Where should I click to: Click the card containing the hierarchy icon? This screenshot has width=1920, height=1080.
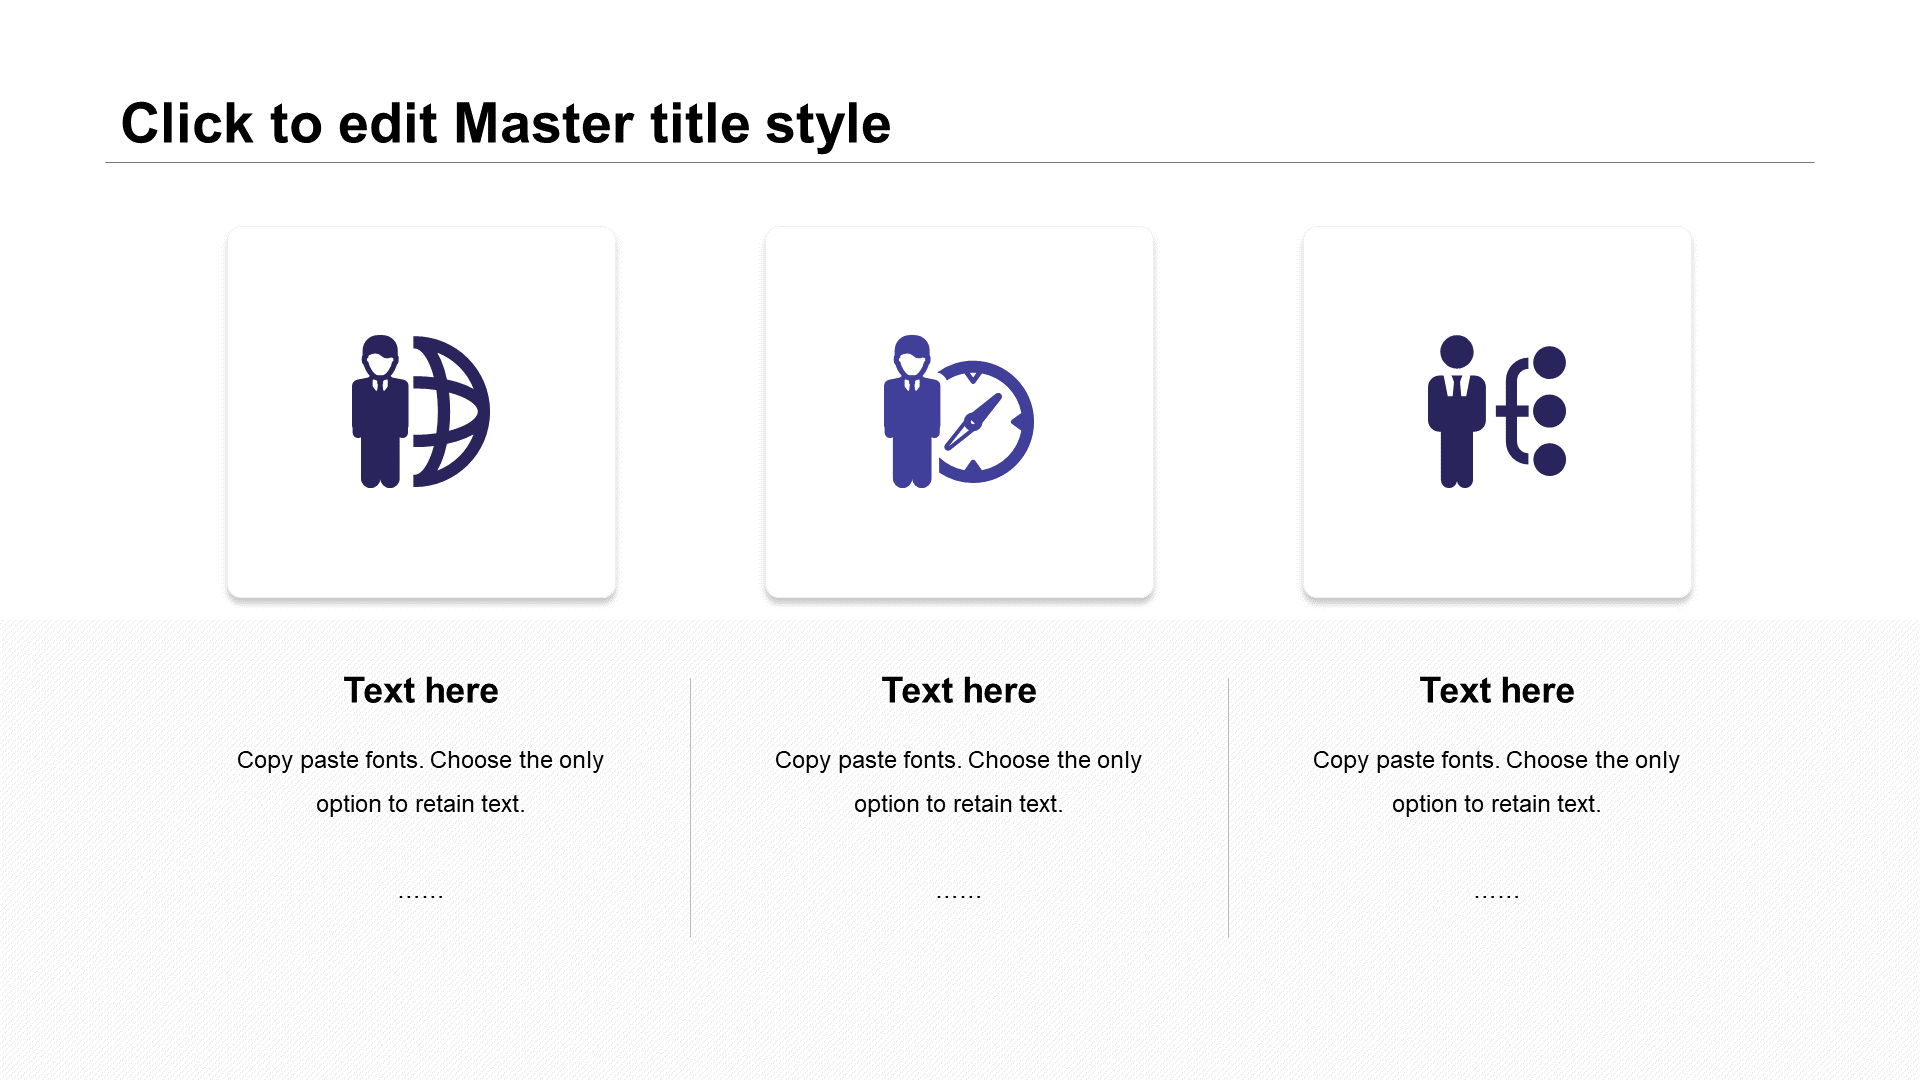point(1497,412)
